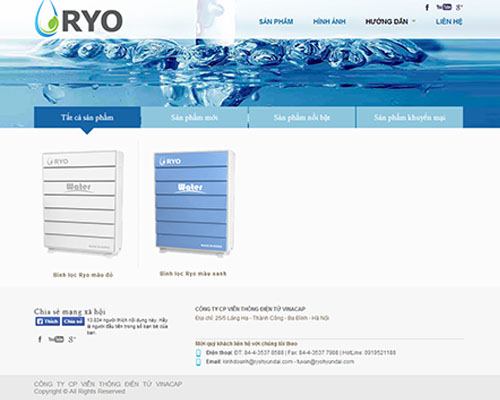Viewport: 500px width, 400px height.
Task: Switch to the Sản phẩm nổi bật tab
Action: 302,117
